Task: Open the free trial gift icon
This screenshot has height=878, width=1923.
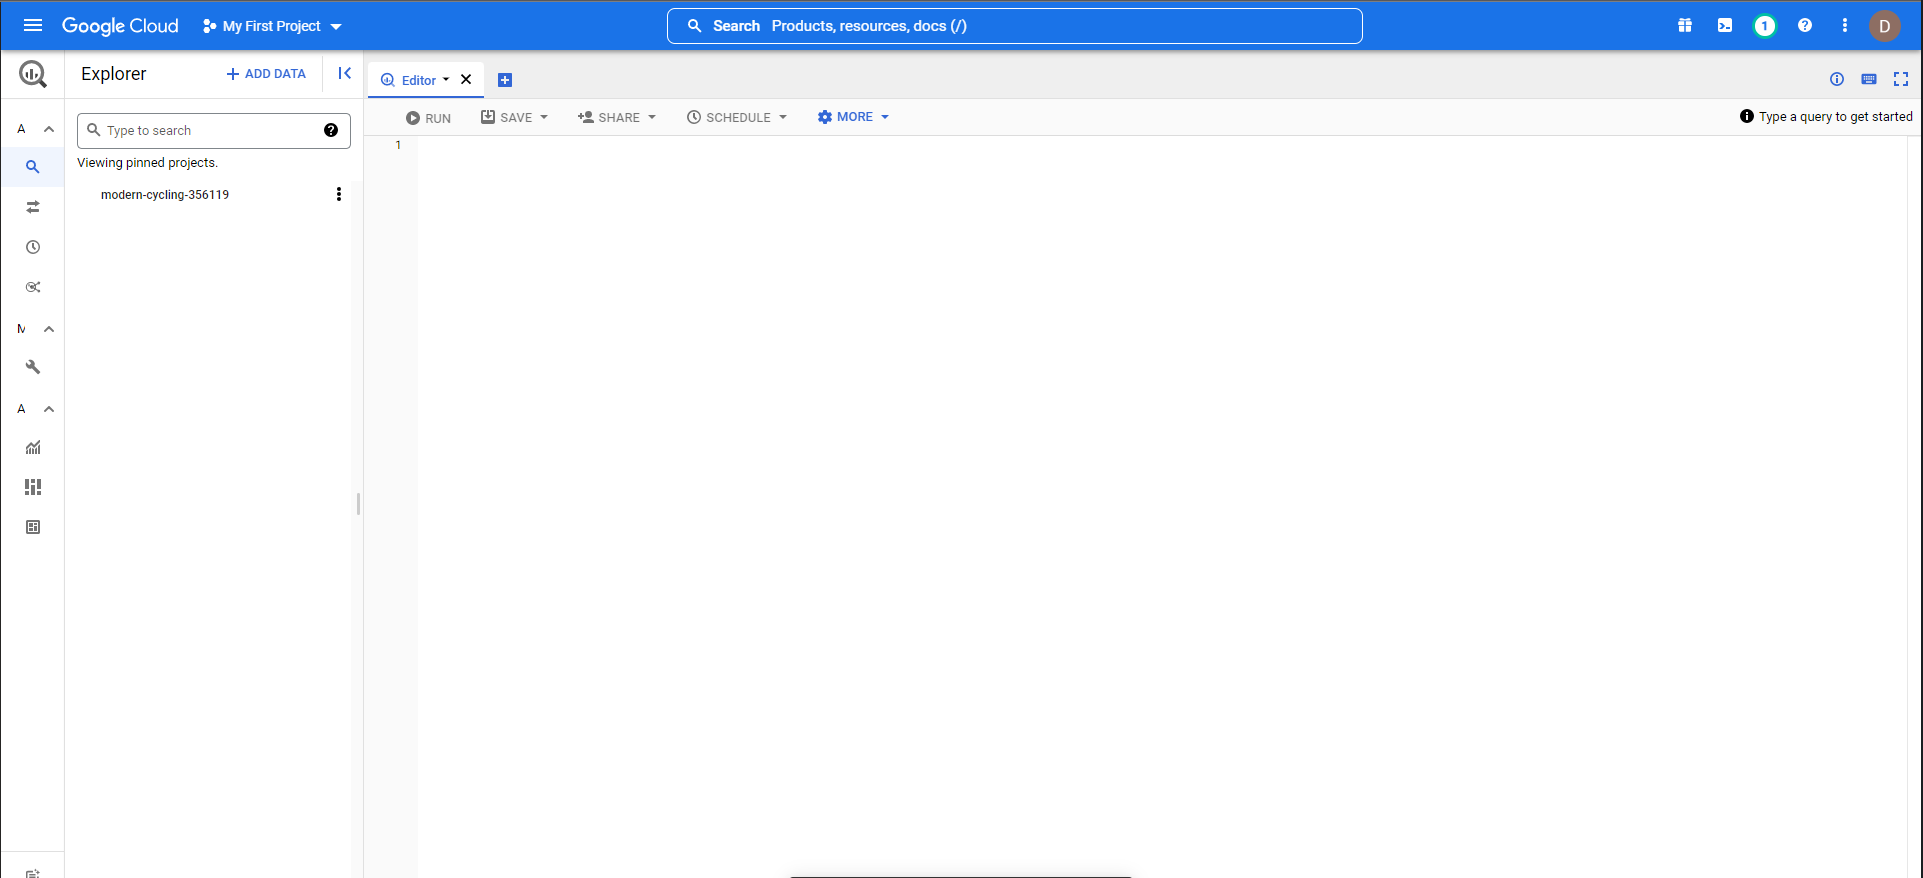Action: click(x=1685, y=26)
